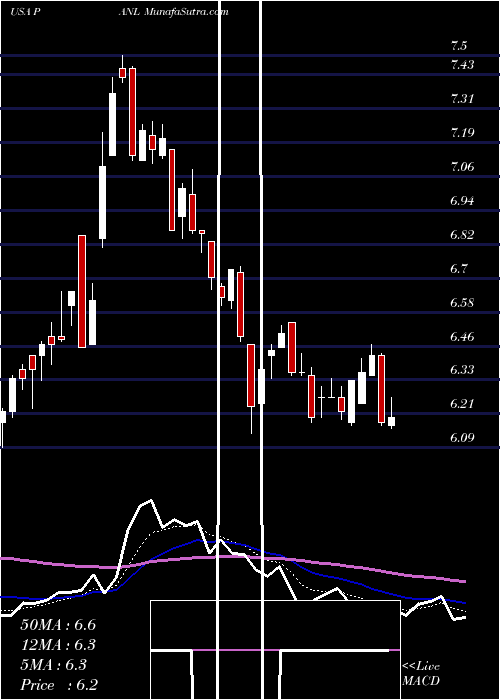The width and height of the screenshot is (500, 700).
Task: Click the 6.21 price axis label
Action: click(462, 404)
